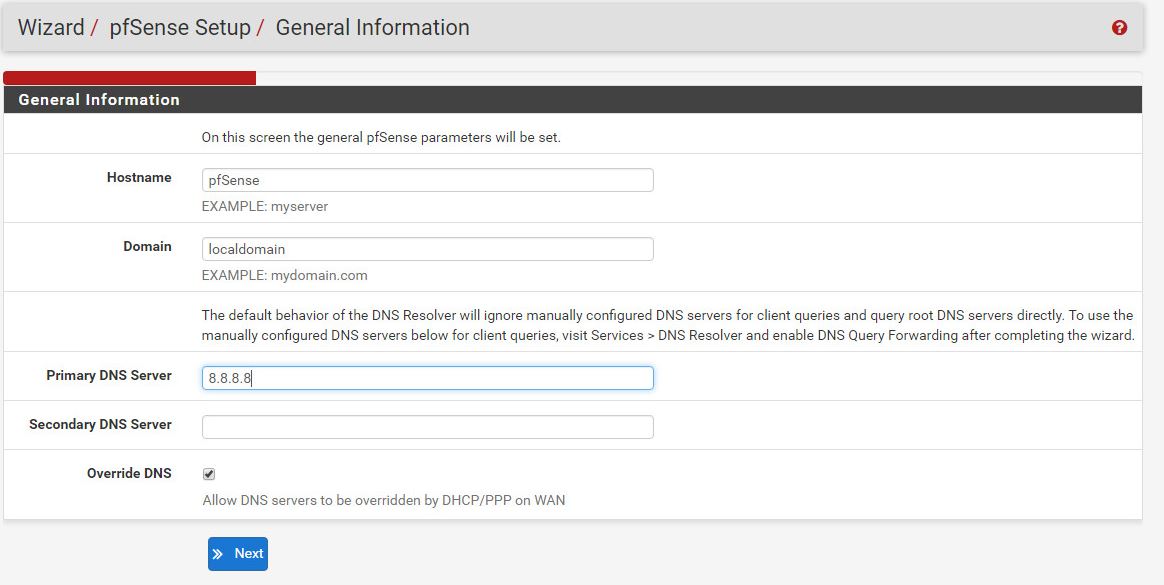1164x585 pixels.
Task: Click the 'Allow DNS servers to be overridden' text
Action: 384,500
